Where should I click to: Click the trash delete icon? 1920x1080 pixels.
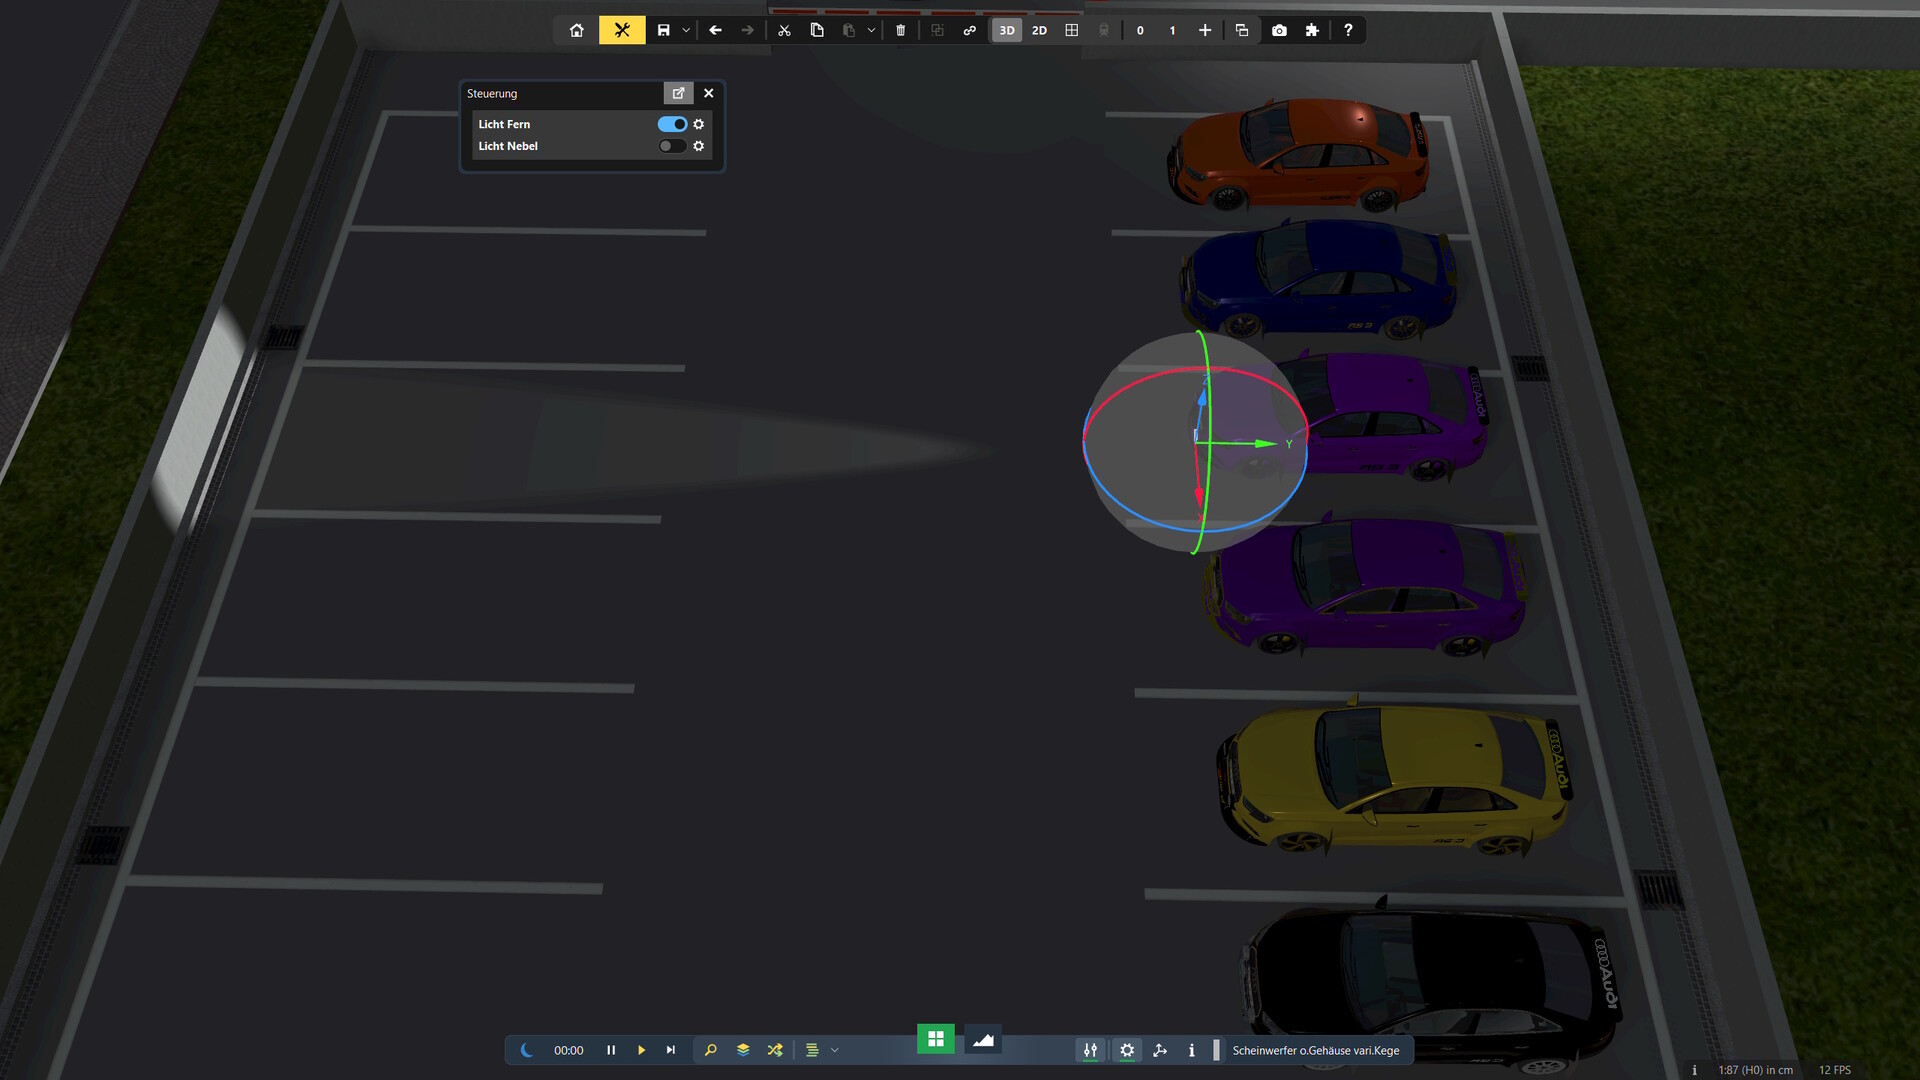pos(900,30)
